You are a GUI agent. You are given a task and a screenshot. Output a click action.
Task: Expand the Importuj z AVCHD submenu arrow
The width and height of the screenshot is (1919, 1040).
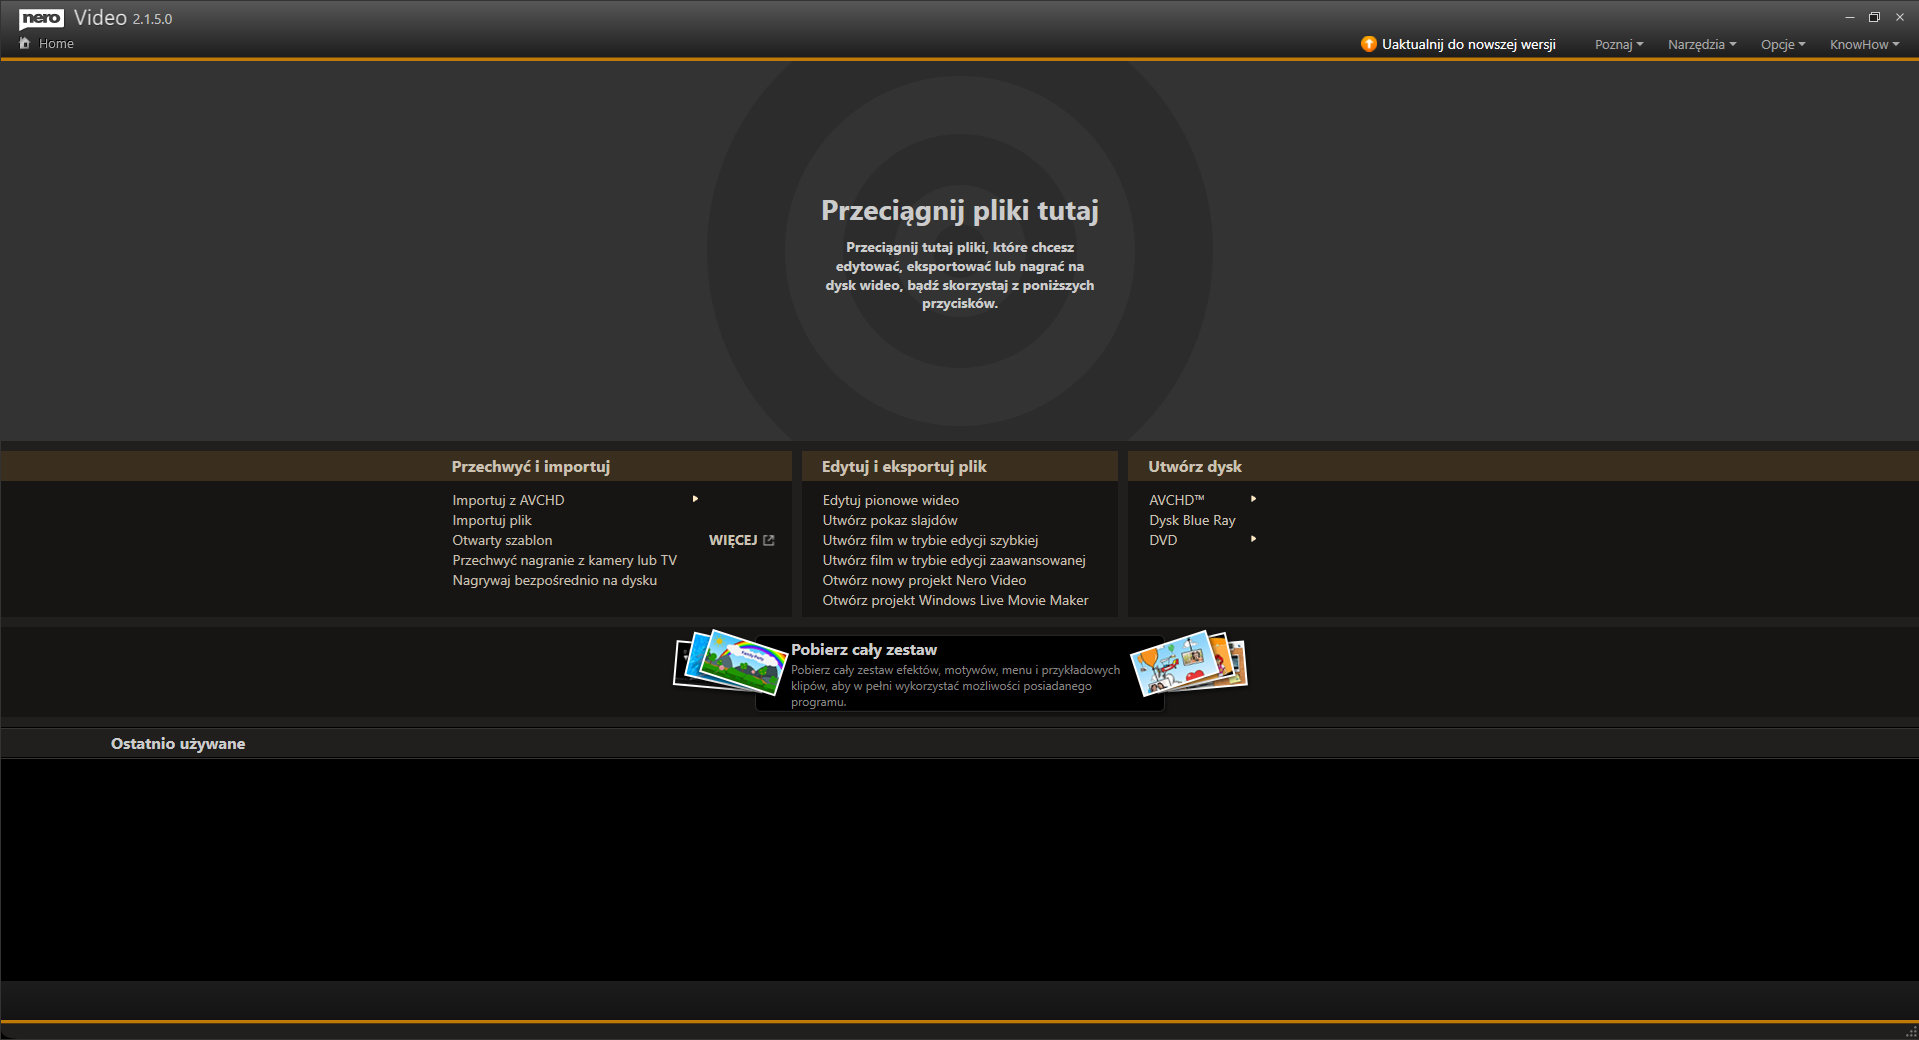pyautogui.click(x=695, y=498)
